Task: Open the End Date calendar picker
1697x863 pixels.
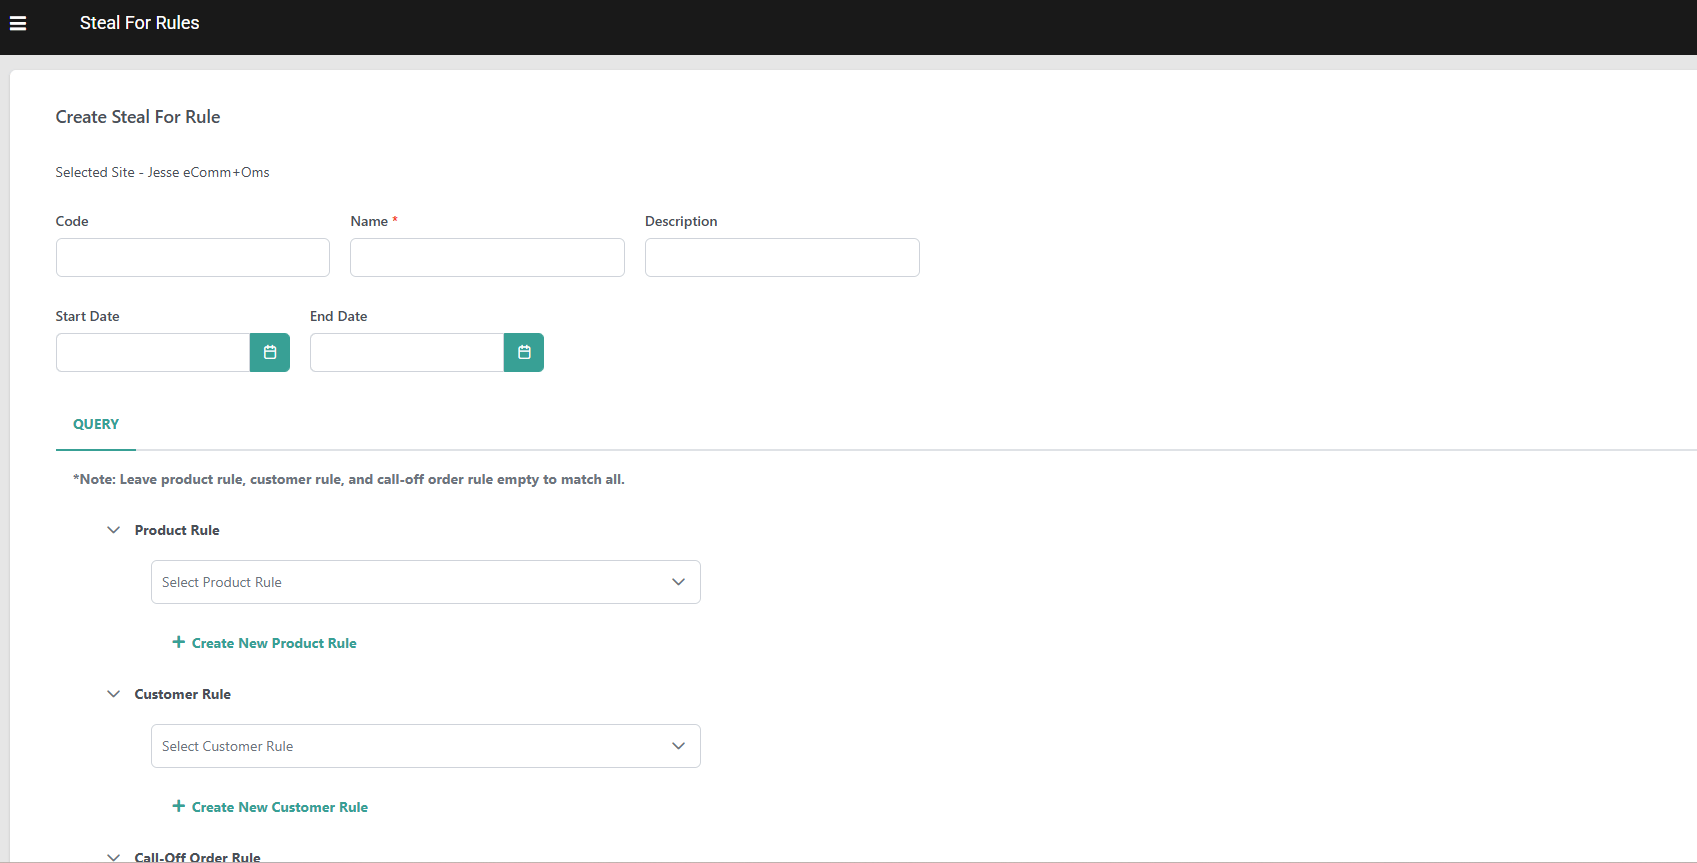Action: pos(524,352)
